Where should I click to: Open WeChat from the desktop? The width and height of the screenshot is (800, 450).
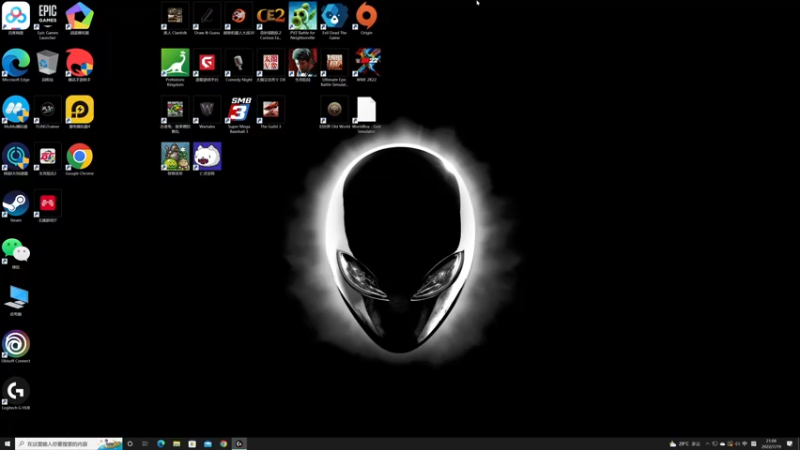click(x=16, y=251)
